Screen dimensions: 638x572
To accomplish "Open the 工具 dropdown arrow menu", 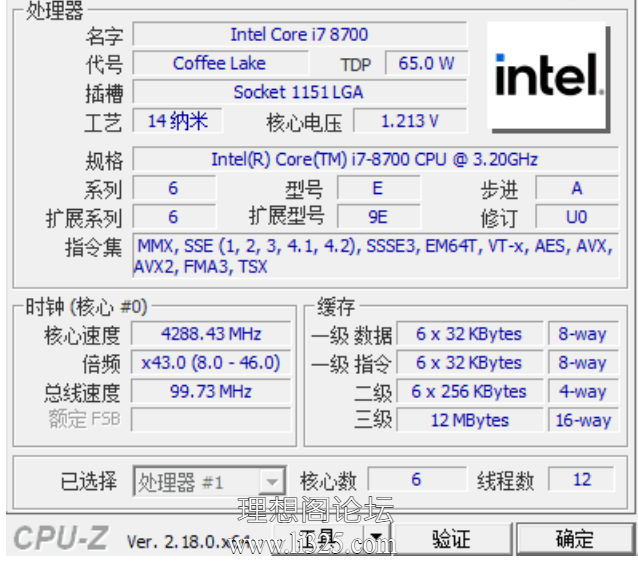I will [376, 539].
